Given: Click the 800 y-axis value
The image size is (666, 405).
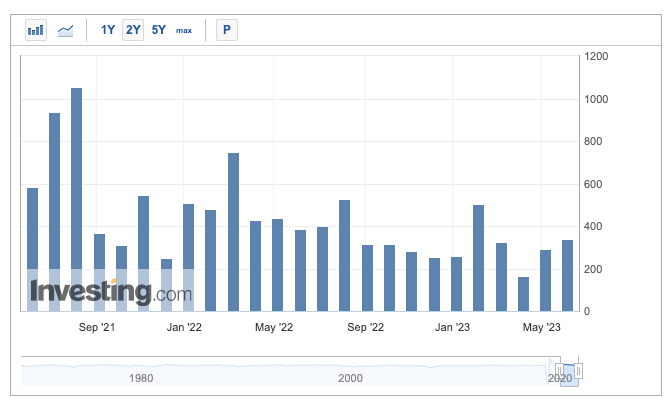Looking at the screenshot, I should [593, 141].
